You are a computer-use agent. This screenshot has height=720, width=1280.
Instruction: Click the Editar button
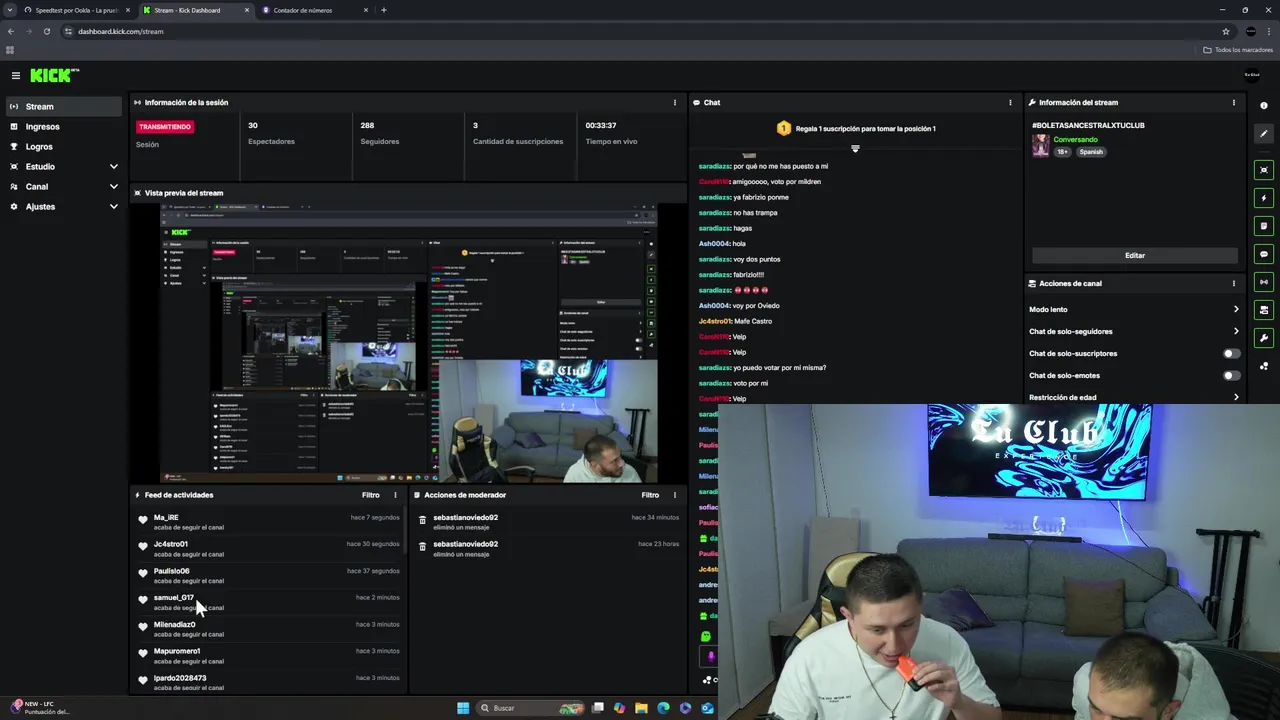click(1134, 255)
